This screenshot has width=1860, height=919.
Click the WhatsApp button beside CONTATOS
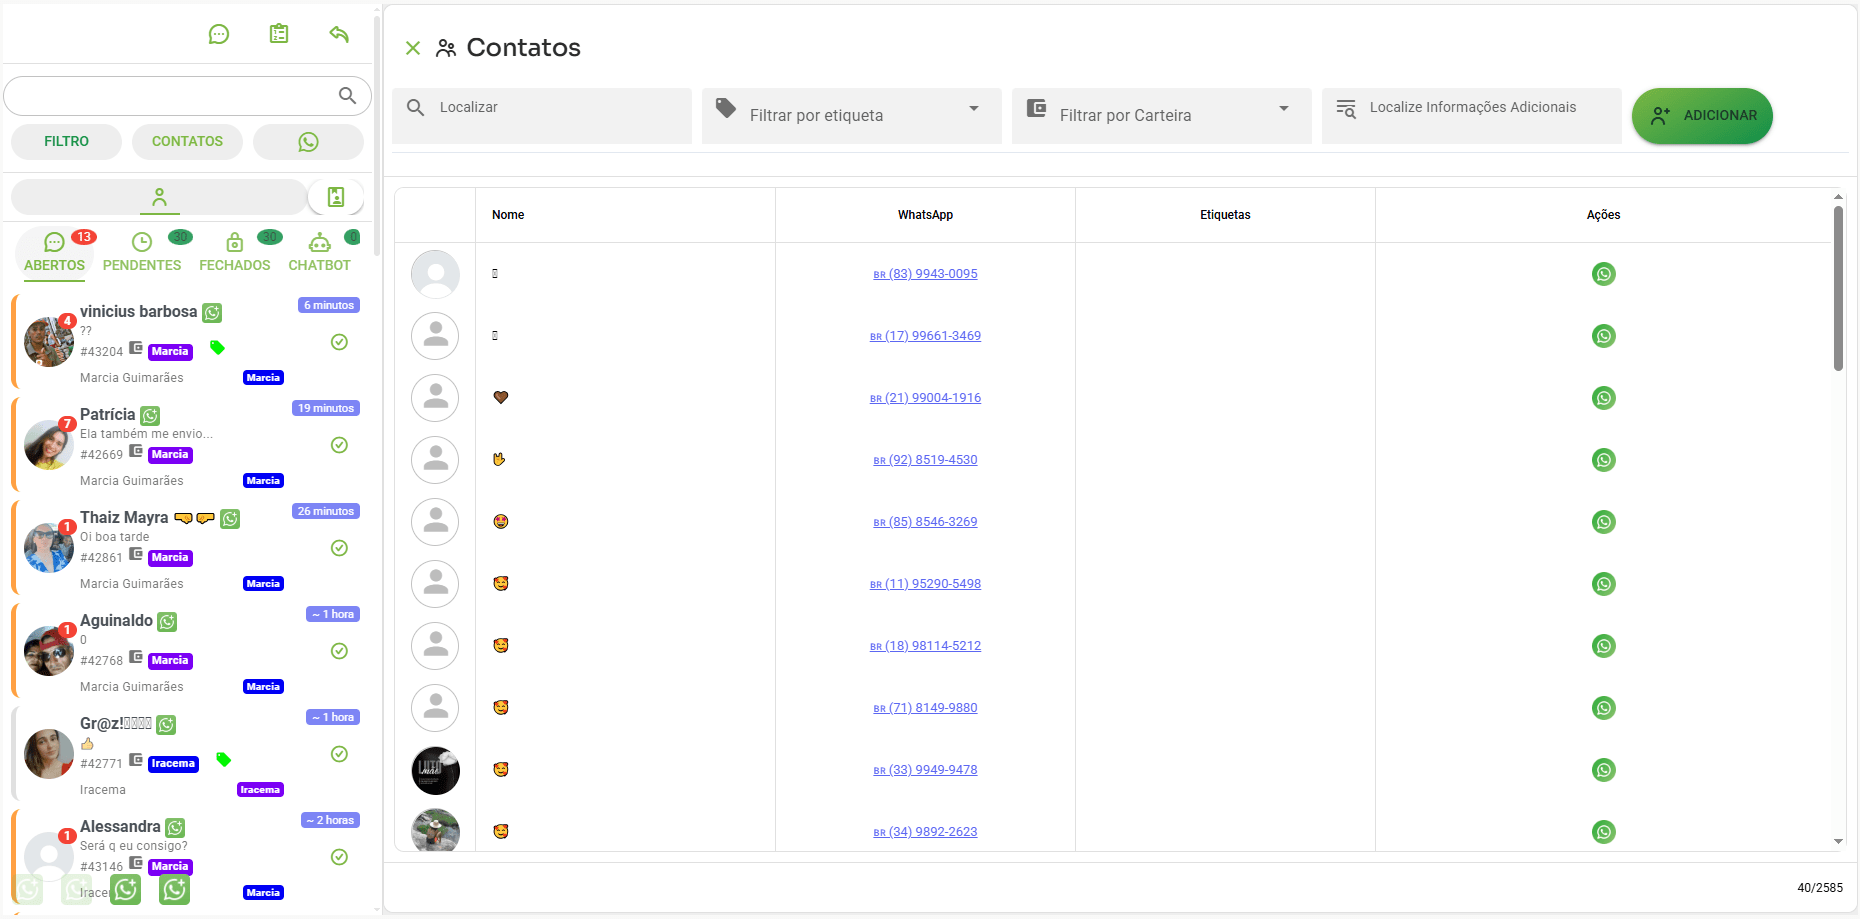click(308, 142)
